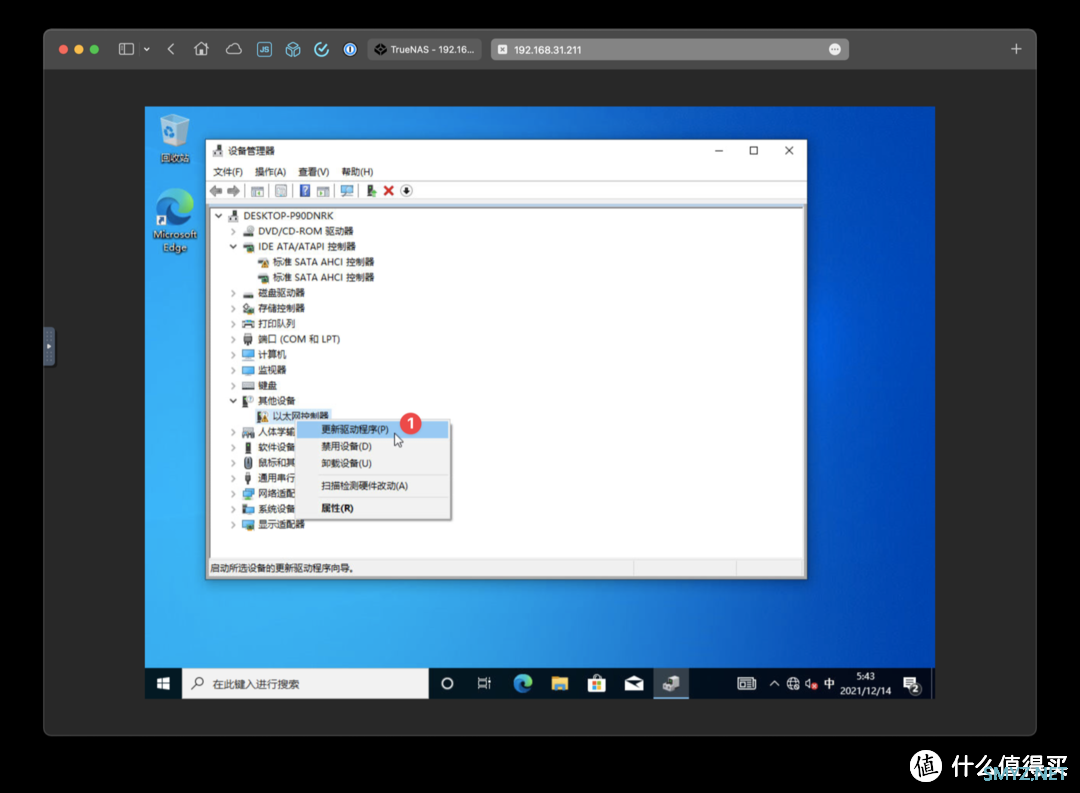Viewport: 1080px width, 793px height.
Task: Click the Update driver toolbar icon
Action: (371, 191)
